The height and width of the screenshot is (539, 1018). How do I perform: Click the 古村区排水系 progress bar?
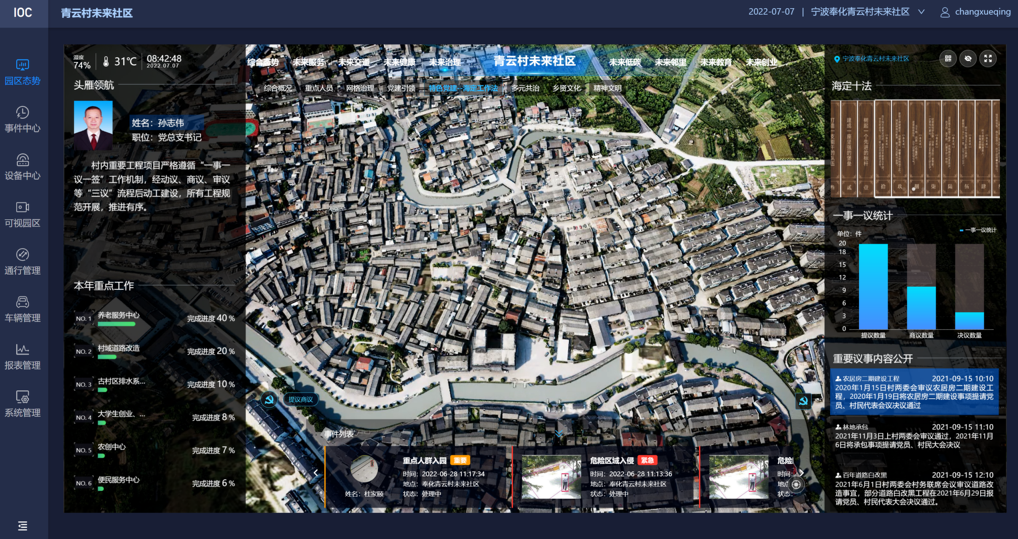coord(103,390)
